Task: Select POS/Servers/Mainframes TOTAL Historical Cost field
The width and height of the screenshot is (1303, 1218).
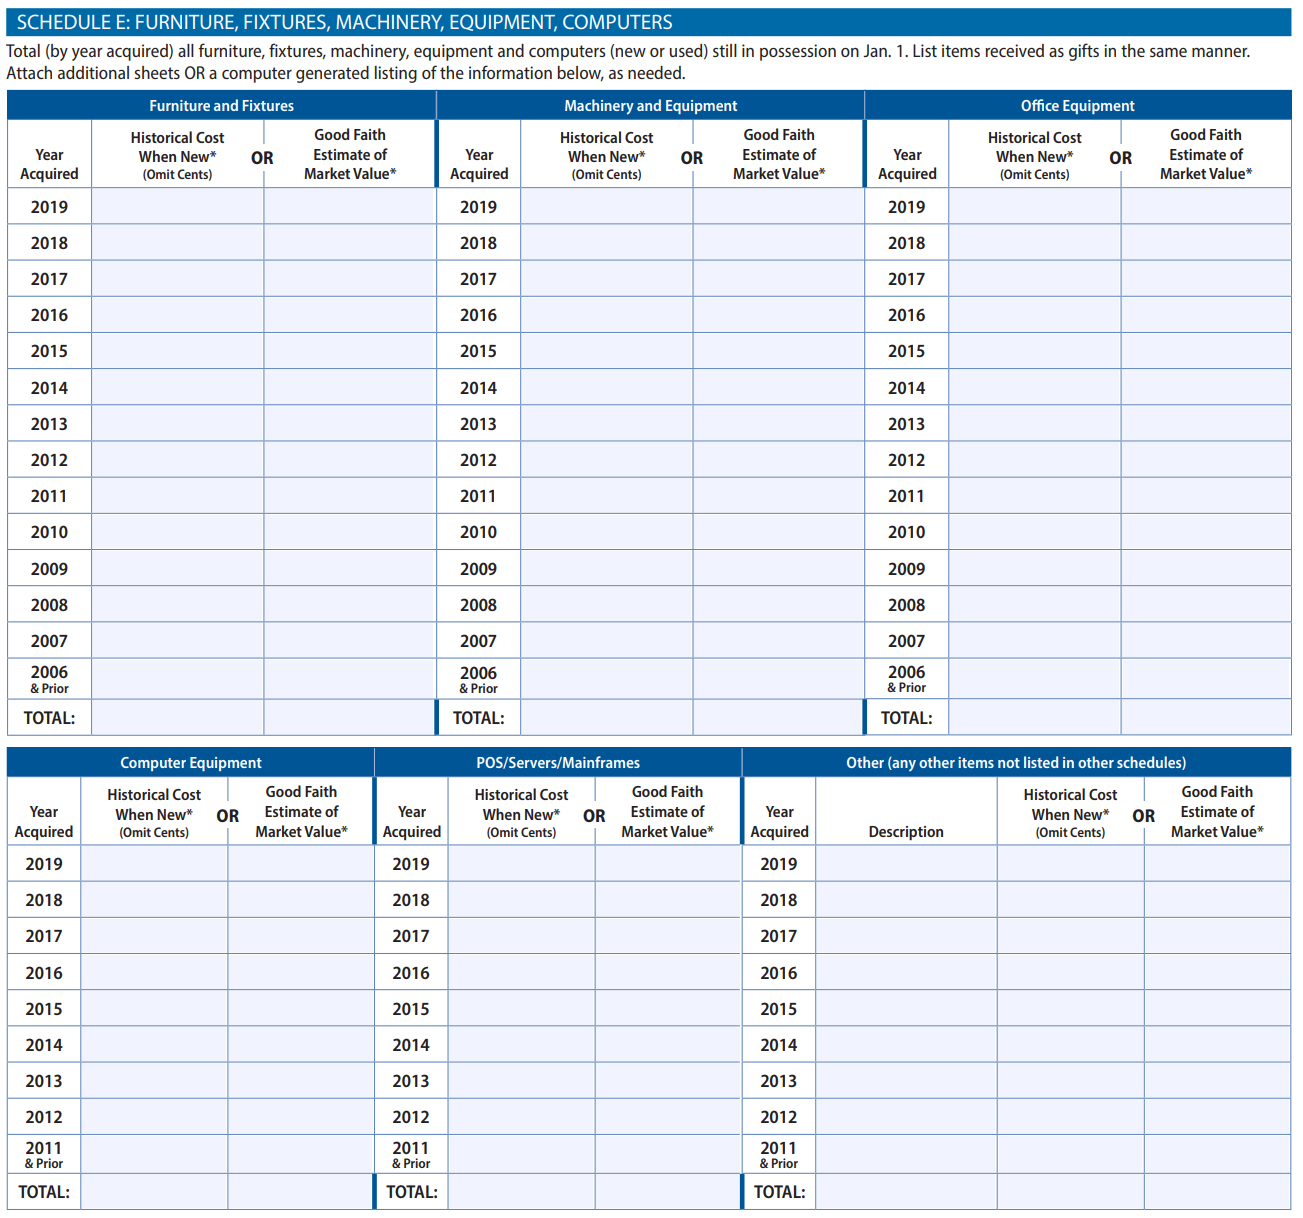Action: point(521,1191)
